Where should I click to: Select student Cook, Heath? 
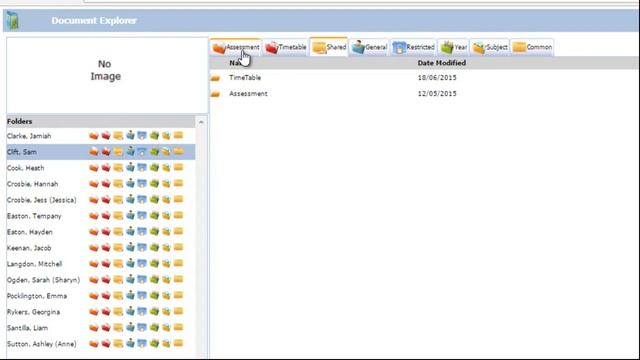[x=25, y=168]
